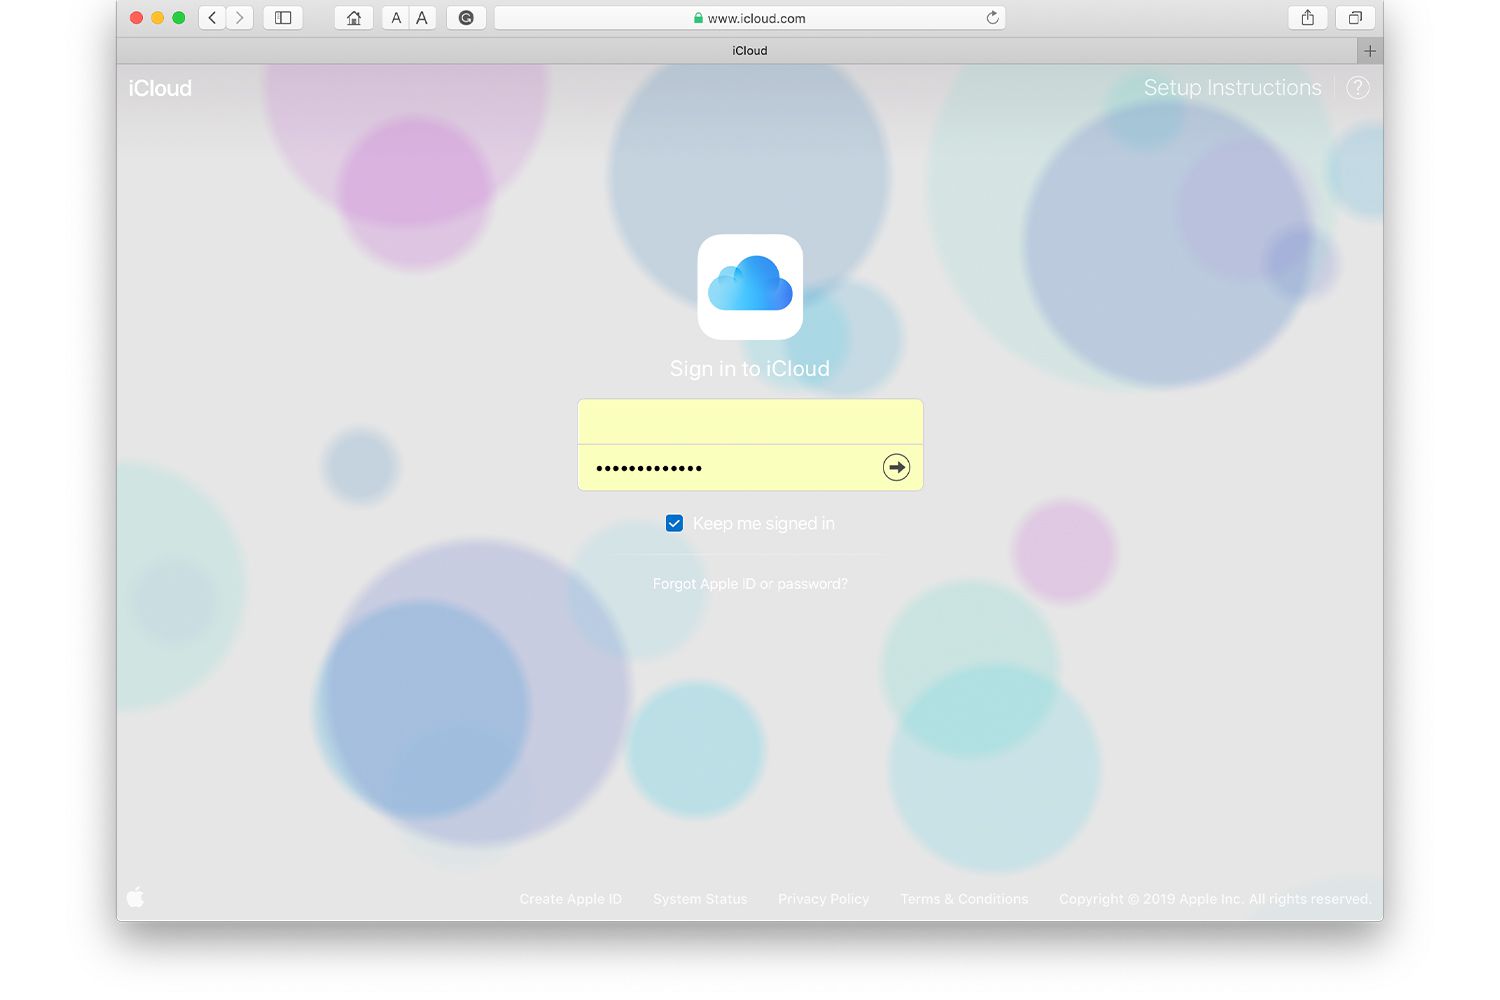The width and height of the screenshot is (1500, 1000).
Task: Focus the www.icloud.com address bar
Action: point(750,18)
